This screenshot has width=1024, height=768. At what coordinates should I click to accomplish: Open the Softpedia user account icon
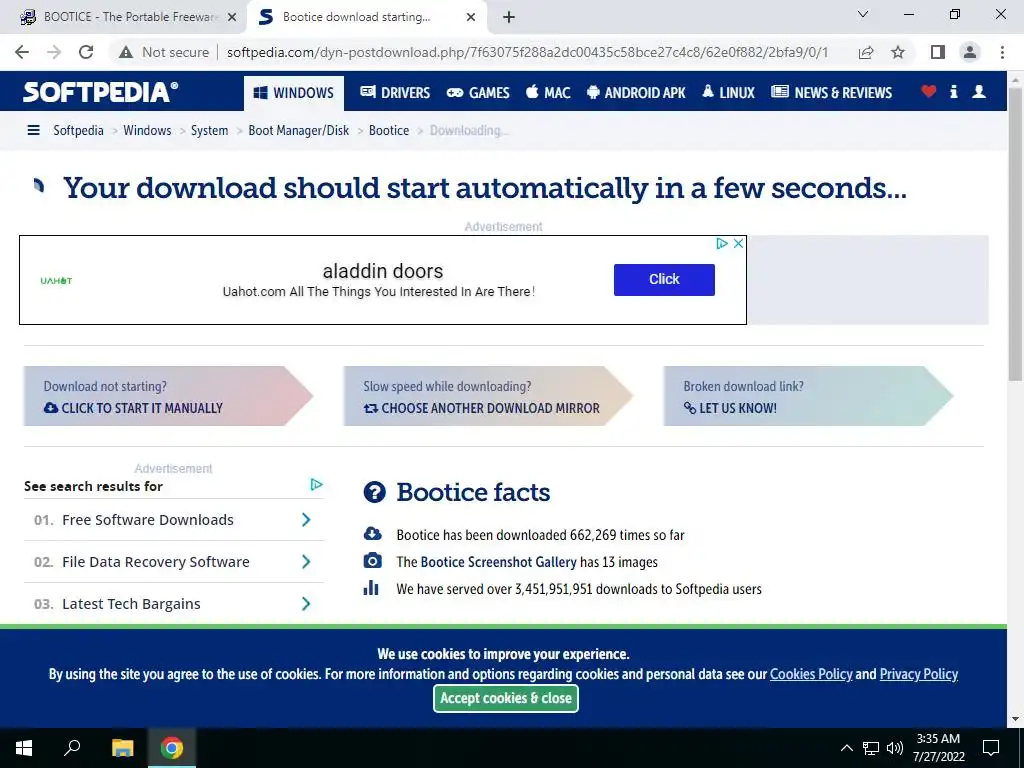coord(978,91)
